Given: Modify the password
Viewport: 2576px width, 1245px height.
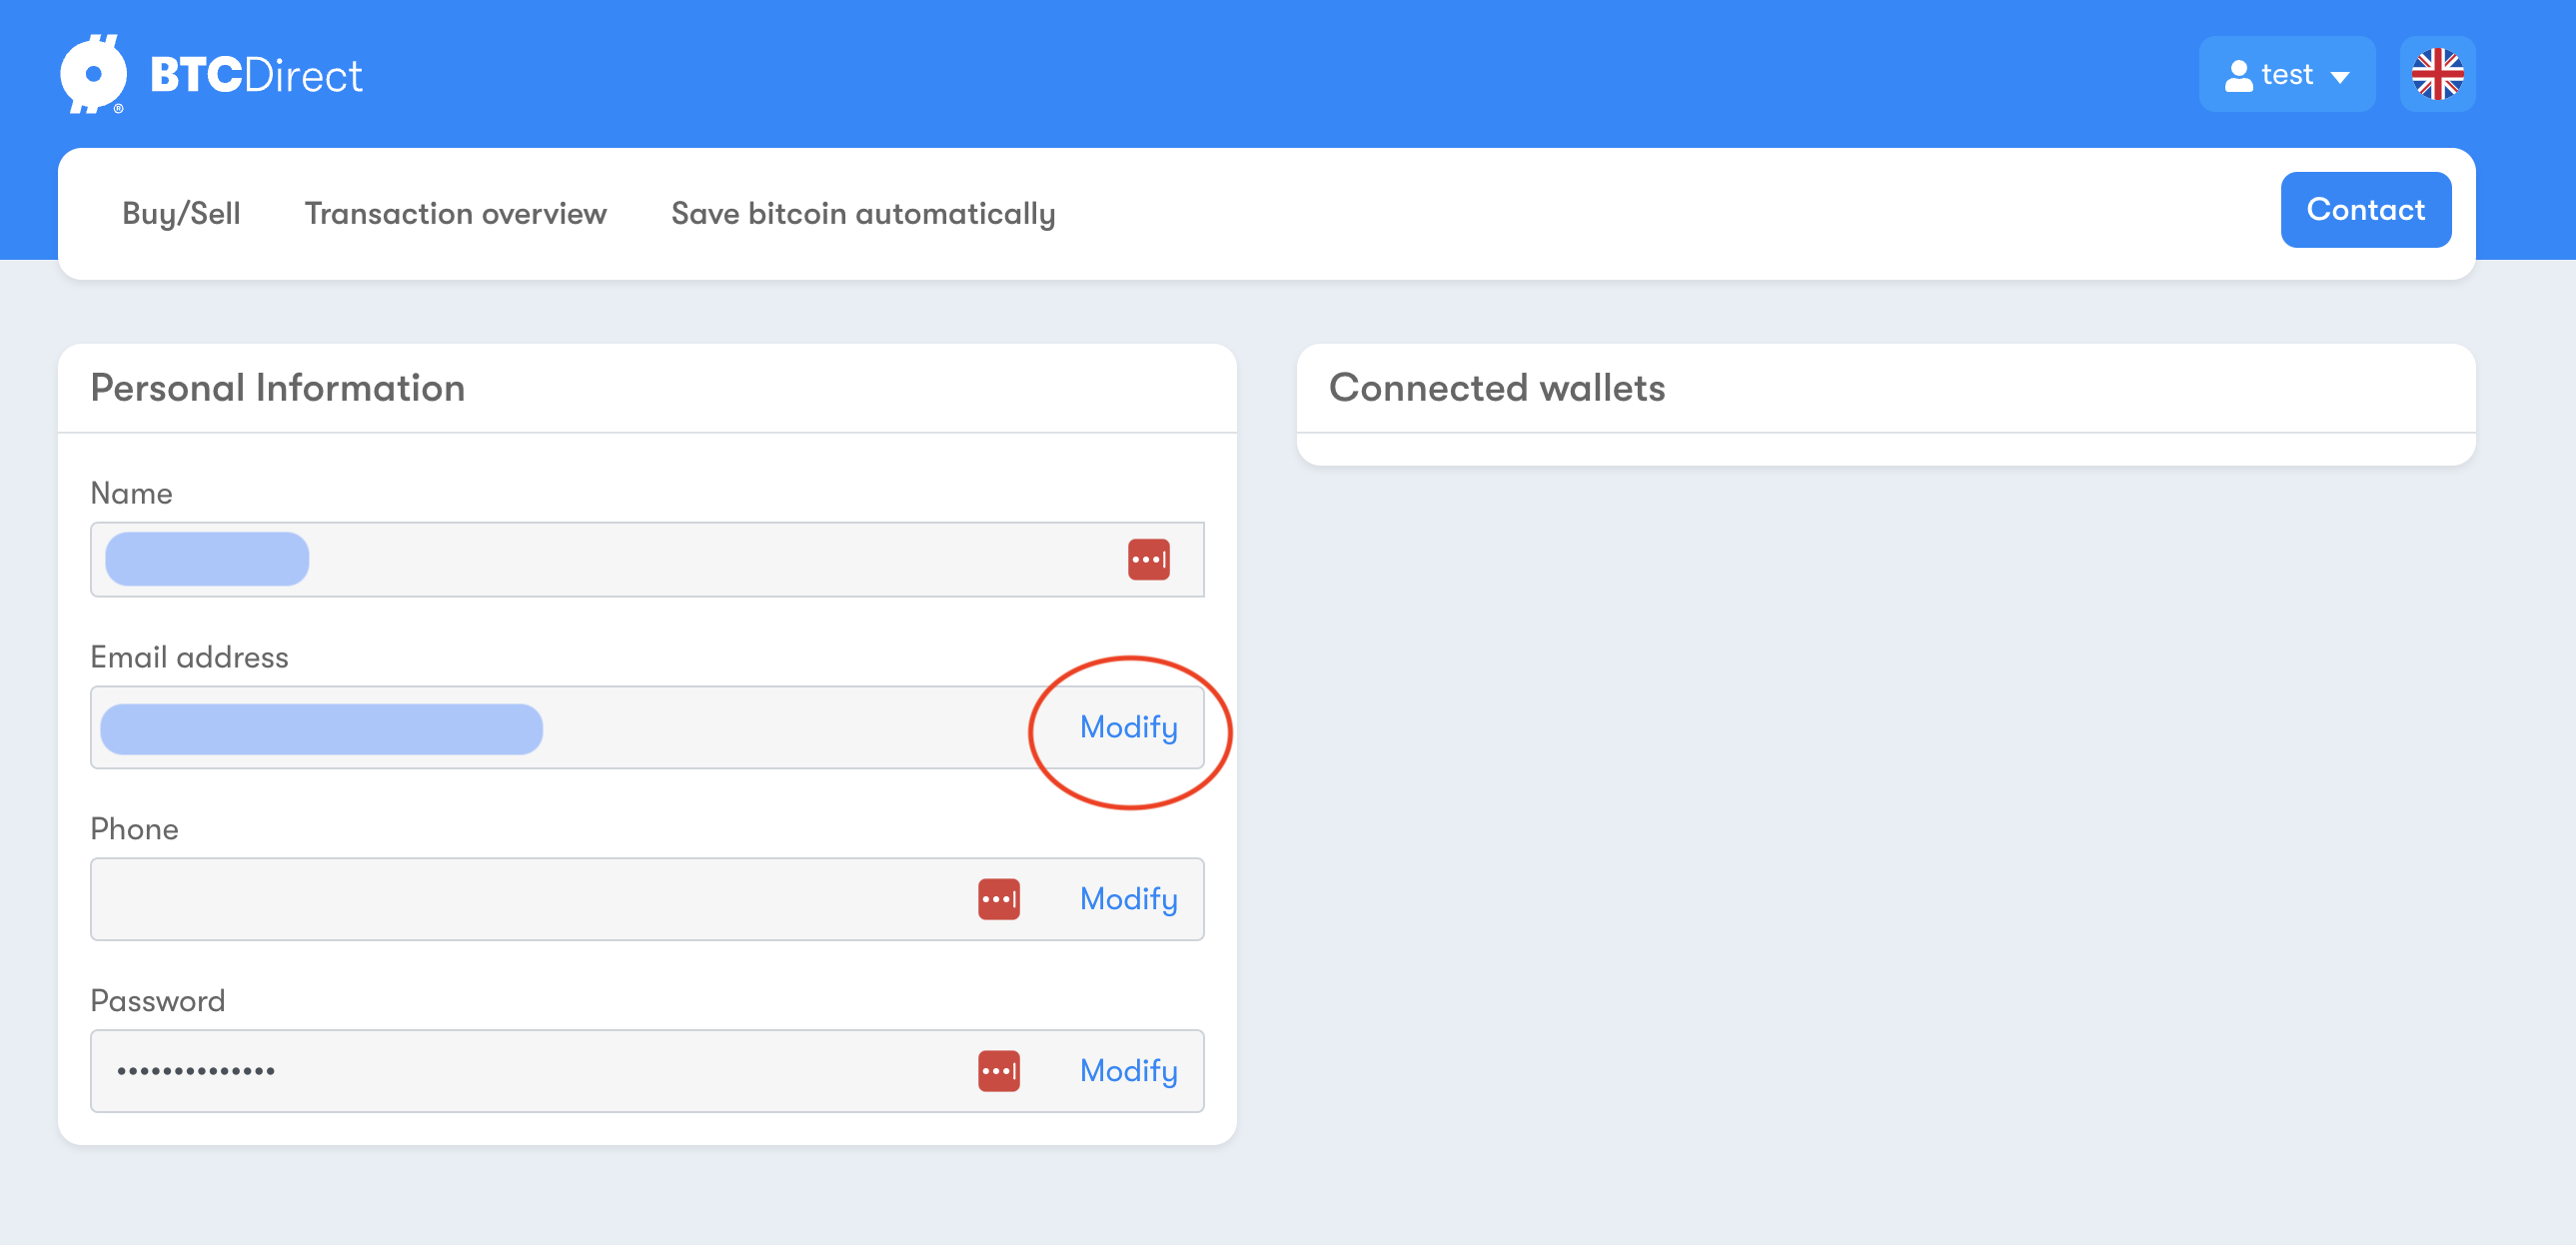Looking at the screenshot, I should coord(1128,1071).
